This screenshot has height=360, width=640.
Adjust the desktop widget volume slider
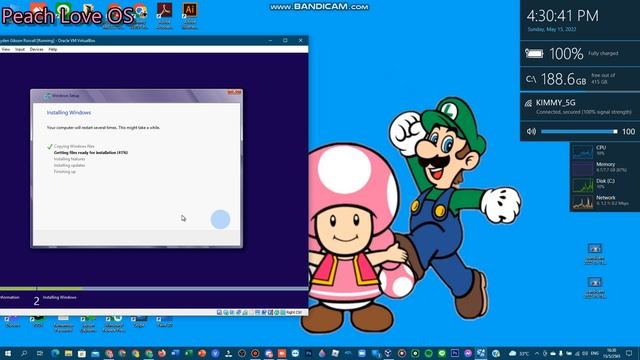click(x=579, y=131)
